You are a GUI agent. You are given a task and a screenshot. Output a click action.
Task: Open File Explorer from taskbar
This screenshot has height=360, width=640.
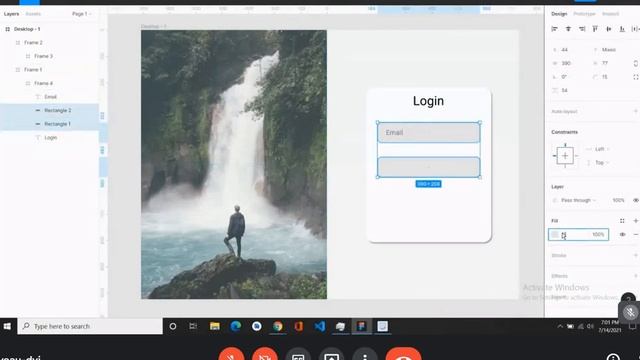tap(215, 327)
